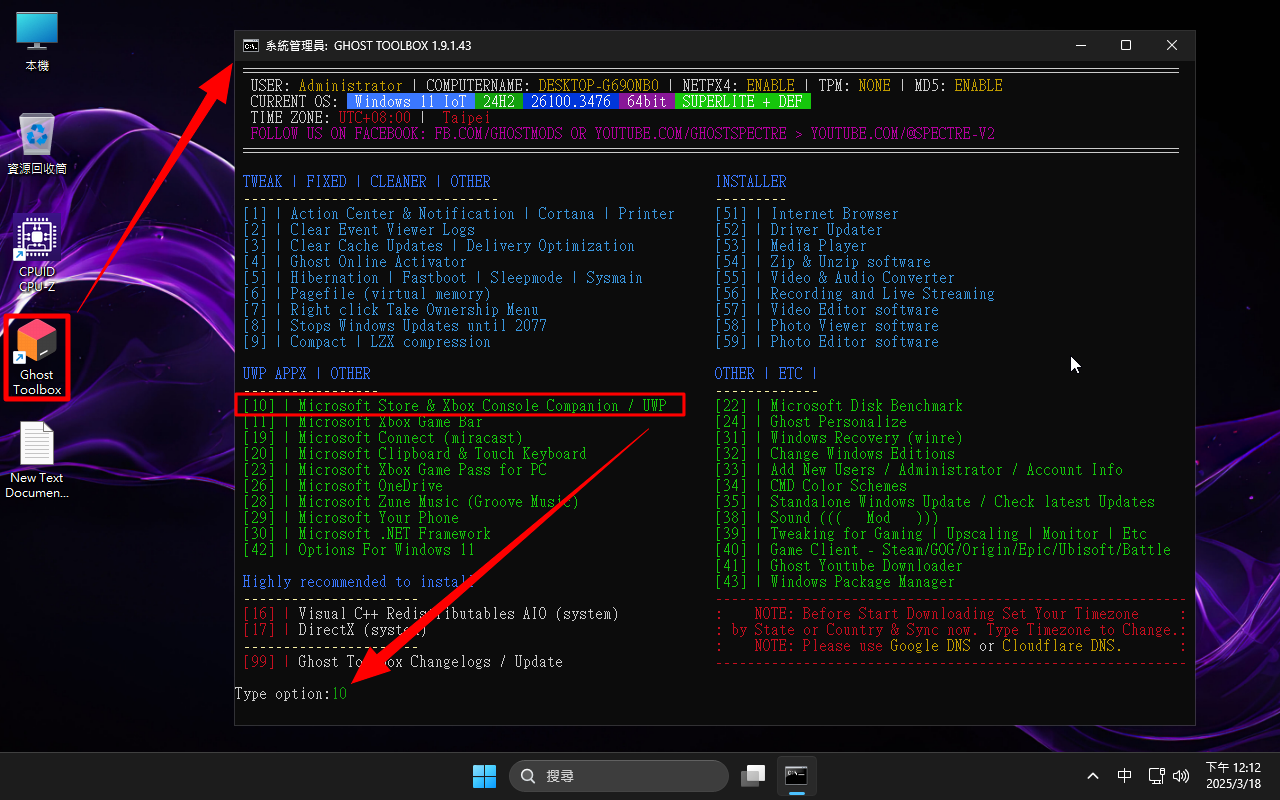Close the Ghost Toolbox window
Screen dimensions: 1280x800
tap(1172, 46)
